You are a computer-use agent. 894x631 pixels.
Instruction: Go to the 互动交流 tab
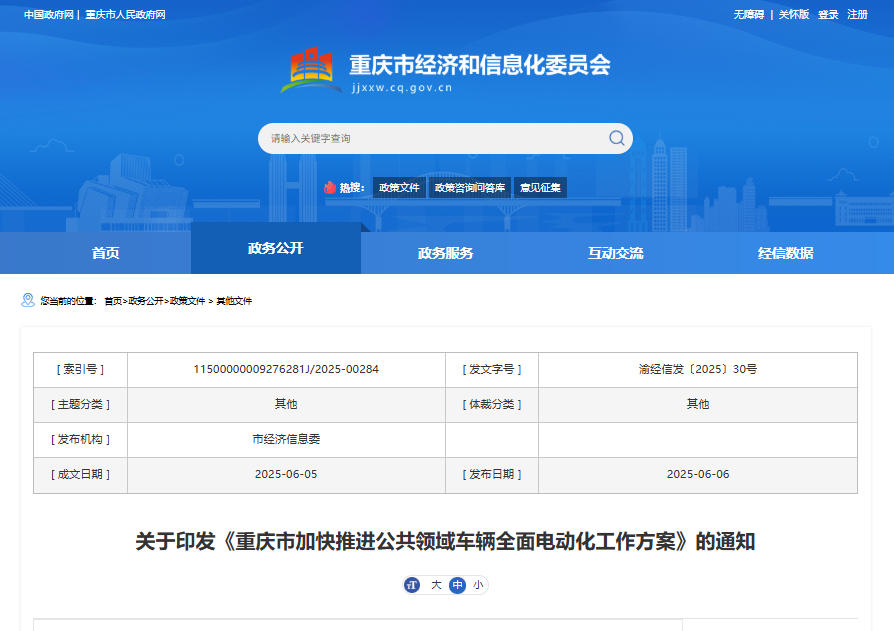tap(615, 253)
